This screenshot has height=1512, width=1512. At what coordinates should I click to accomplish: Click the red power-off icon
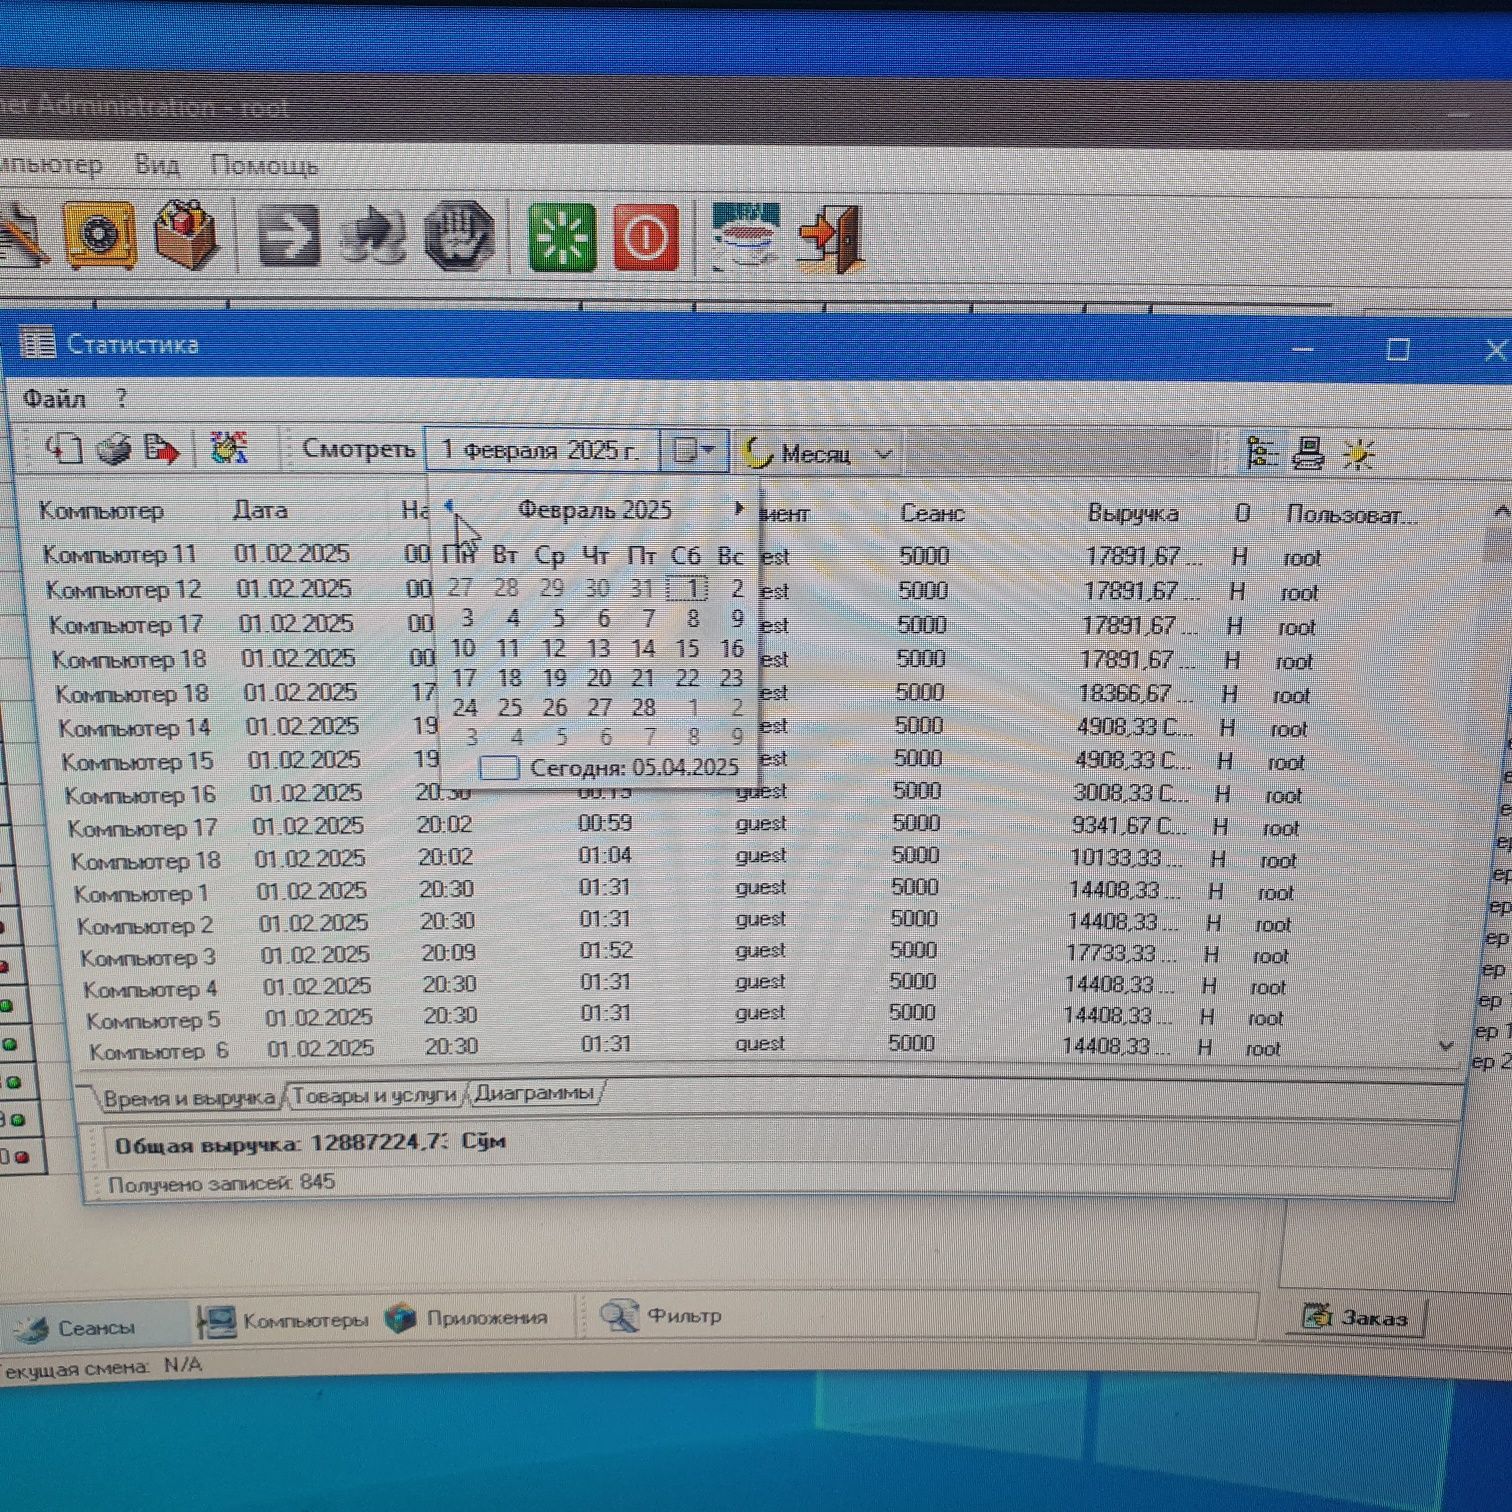click(645, 237)
